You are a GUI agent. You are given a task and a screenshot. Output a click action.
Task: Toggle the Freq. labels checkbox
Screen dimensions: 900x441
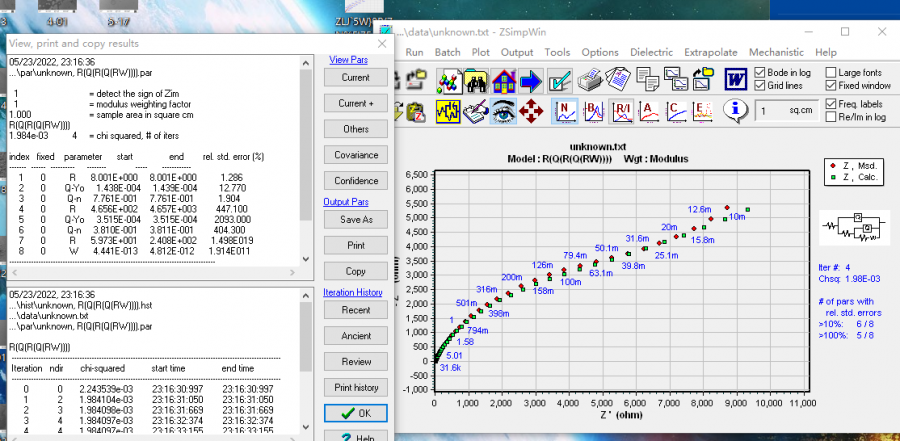[x=832, y=104]
